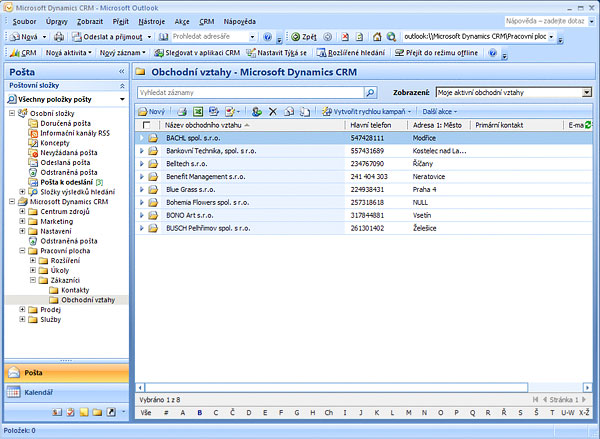Viewport: 600px width, 439px height.
Task: Click Sledovat v aplikaci CRM
Action: click(x=197, y=53)
